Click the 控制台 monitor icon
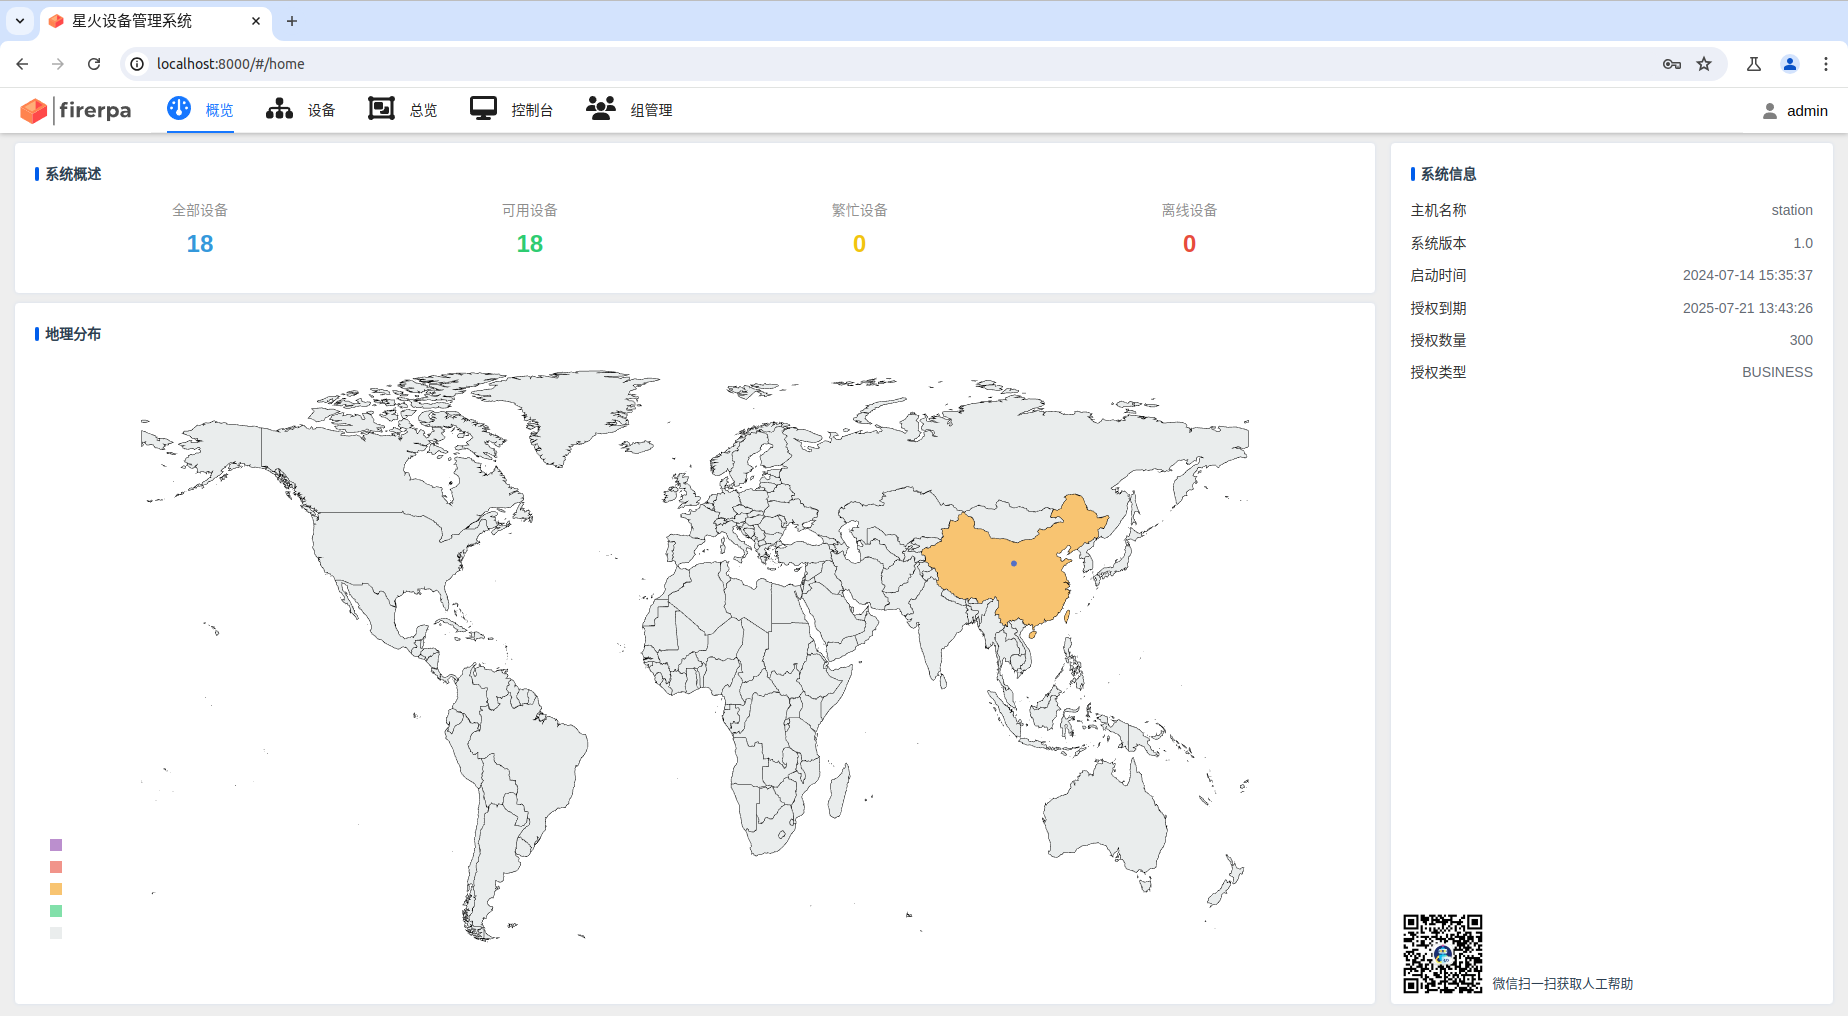 [484, 108]
